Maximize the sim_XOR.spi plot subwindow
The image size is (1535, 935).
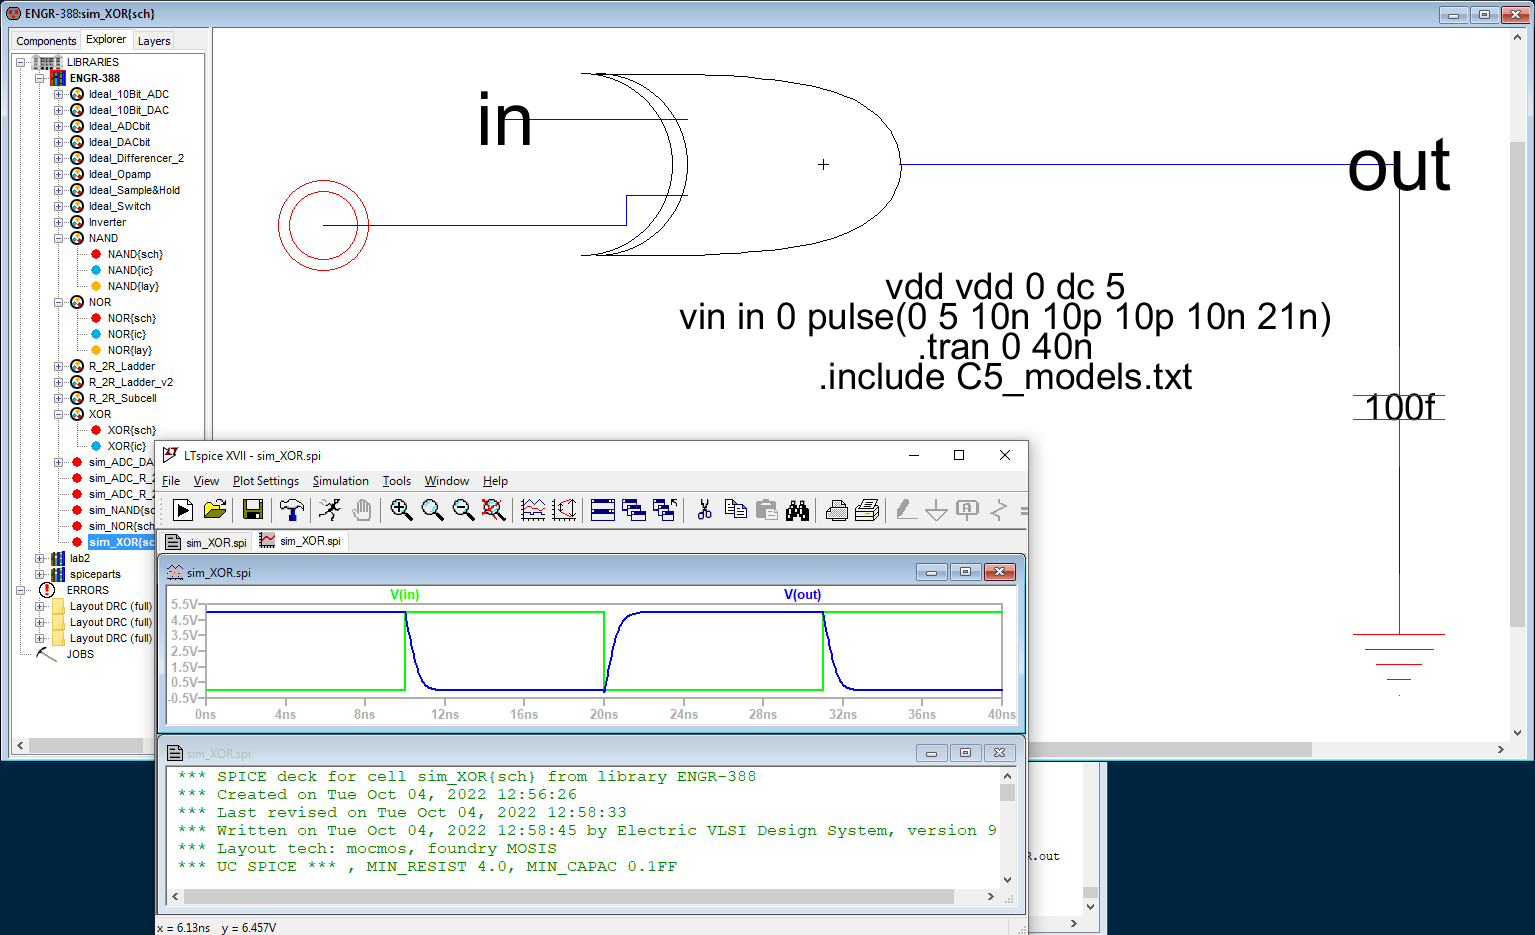[965, 572]
